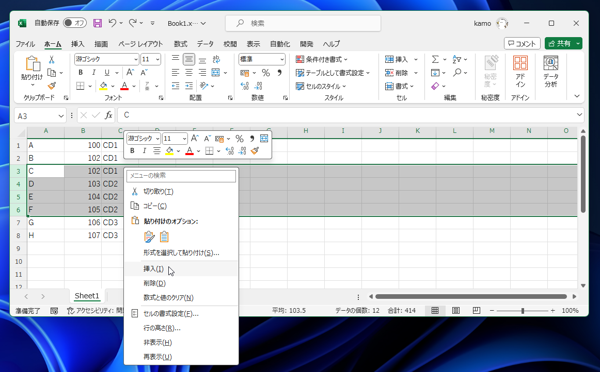Toggle ribbon Underline formatting
This screenshot has height=372, width=600.
pyautogui.click(x=107, y=72)
